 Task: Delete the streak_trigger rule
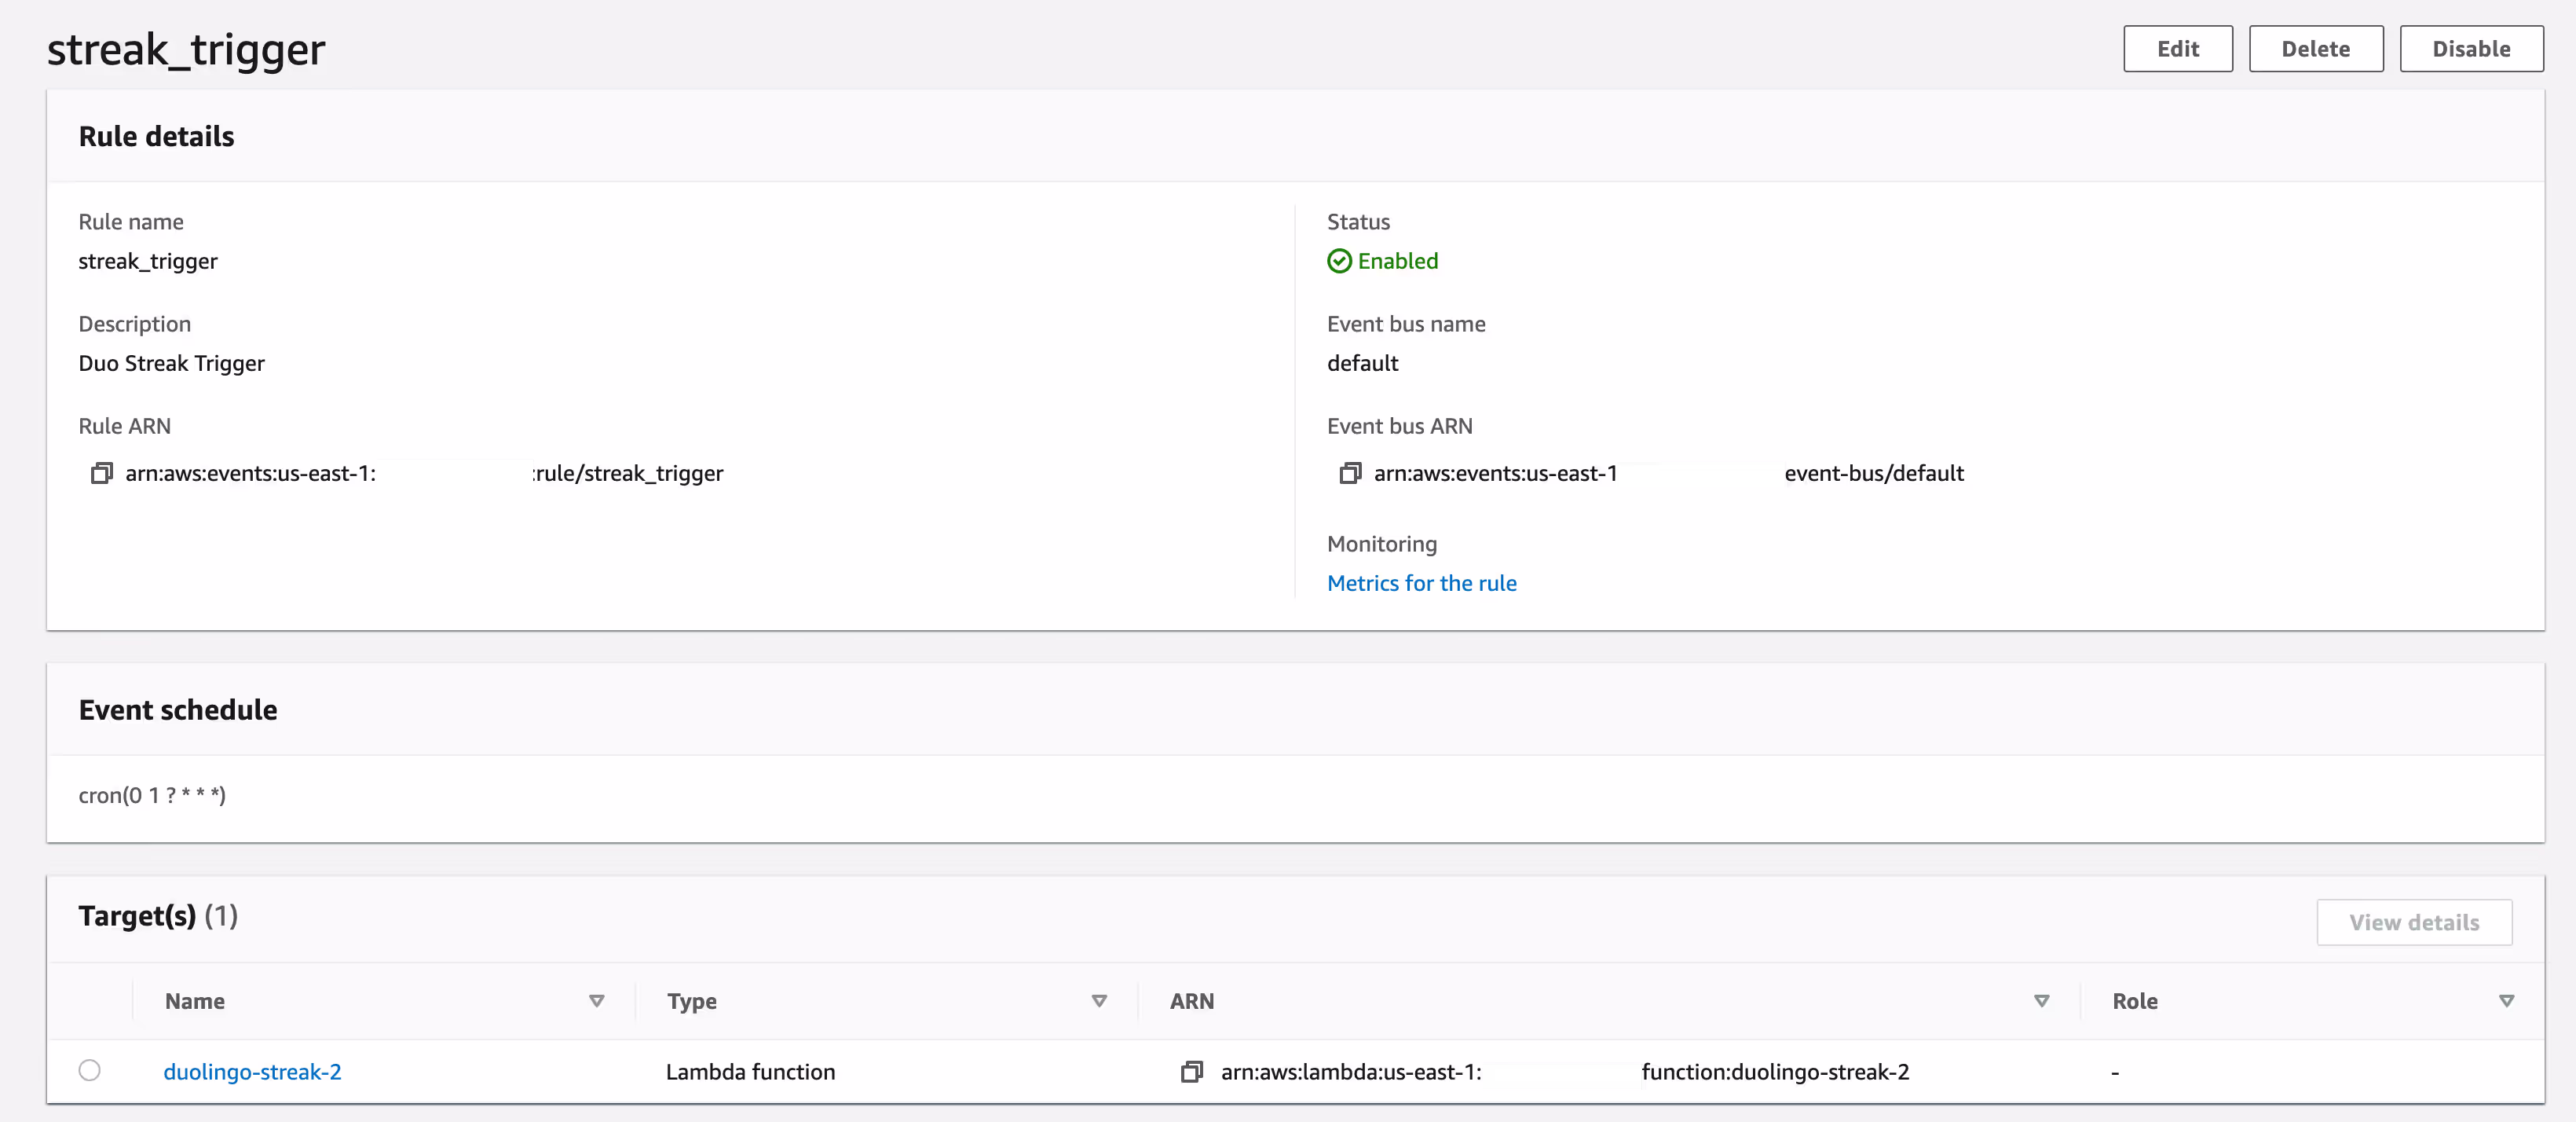[x=2316, y=48]
